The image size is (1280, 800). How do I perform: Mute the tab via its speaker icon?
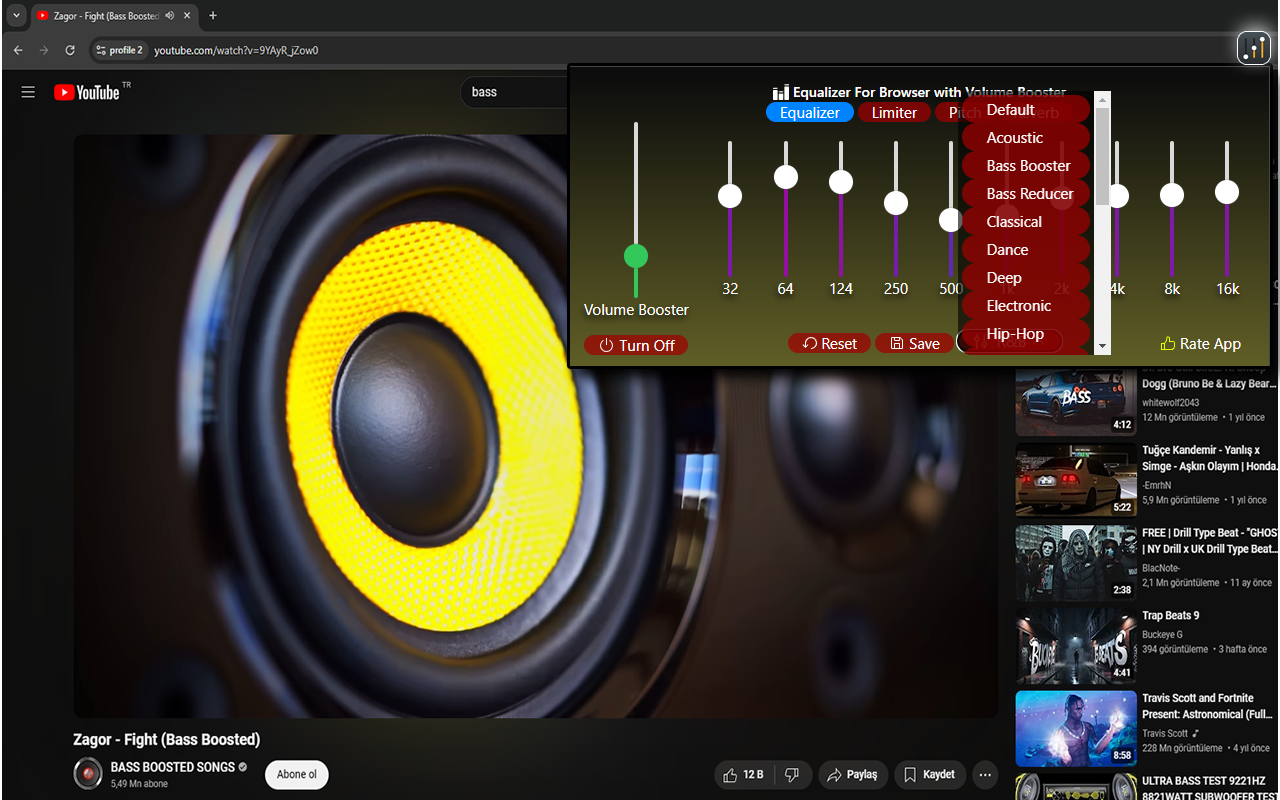170,15
